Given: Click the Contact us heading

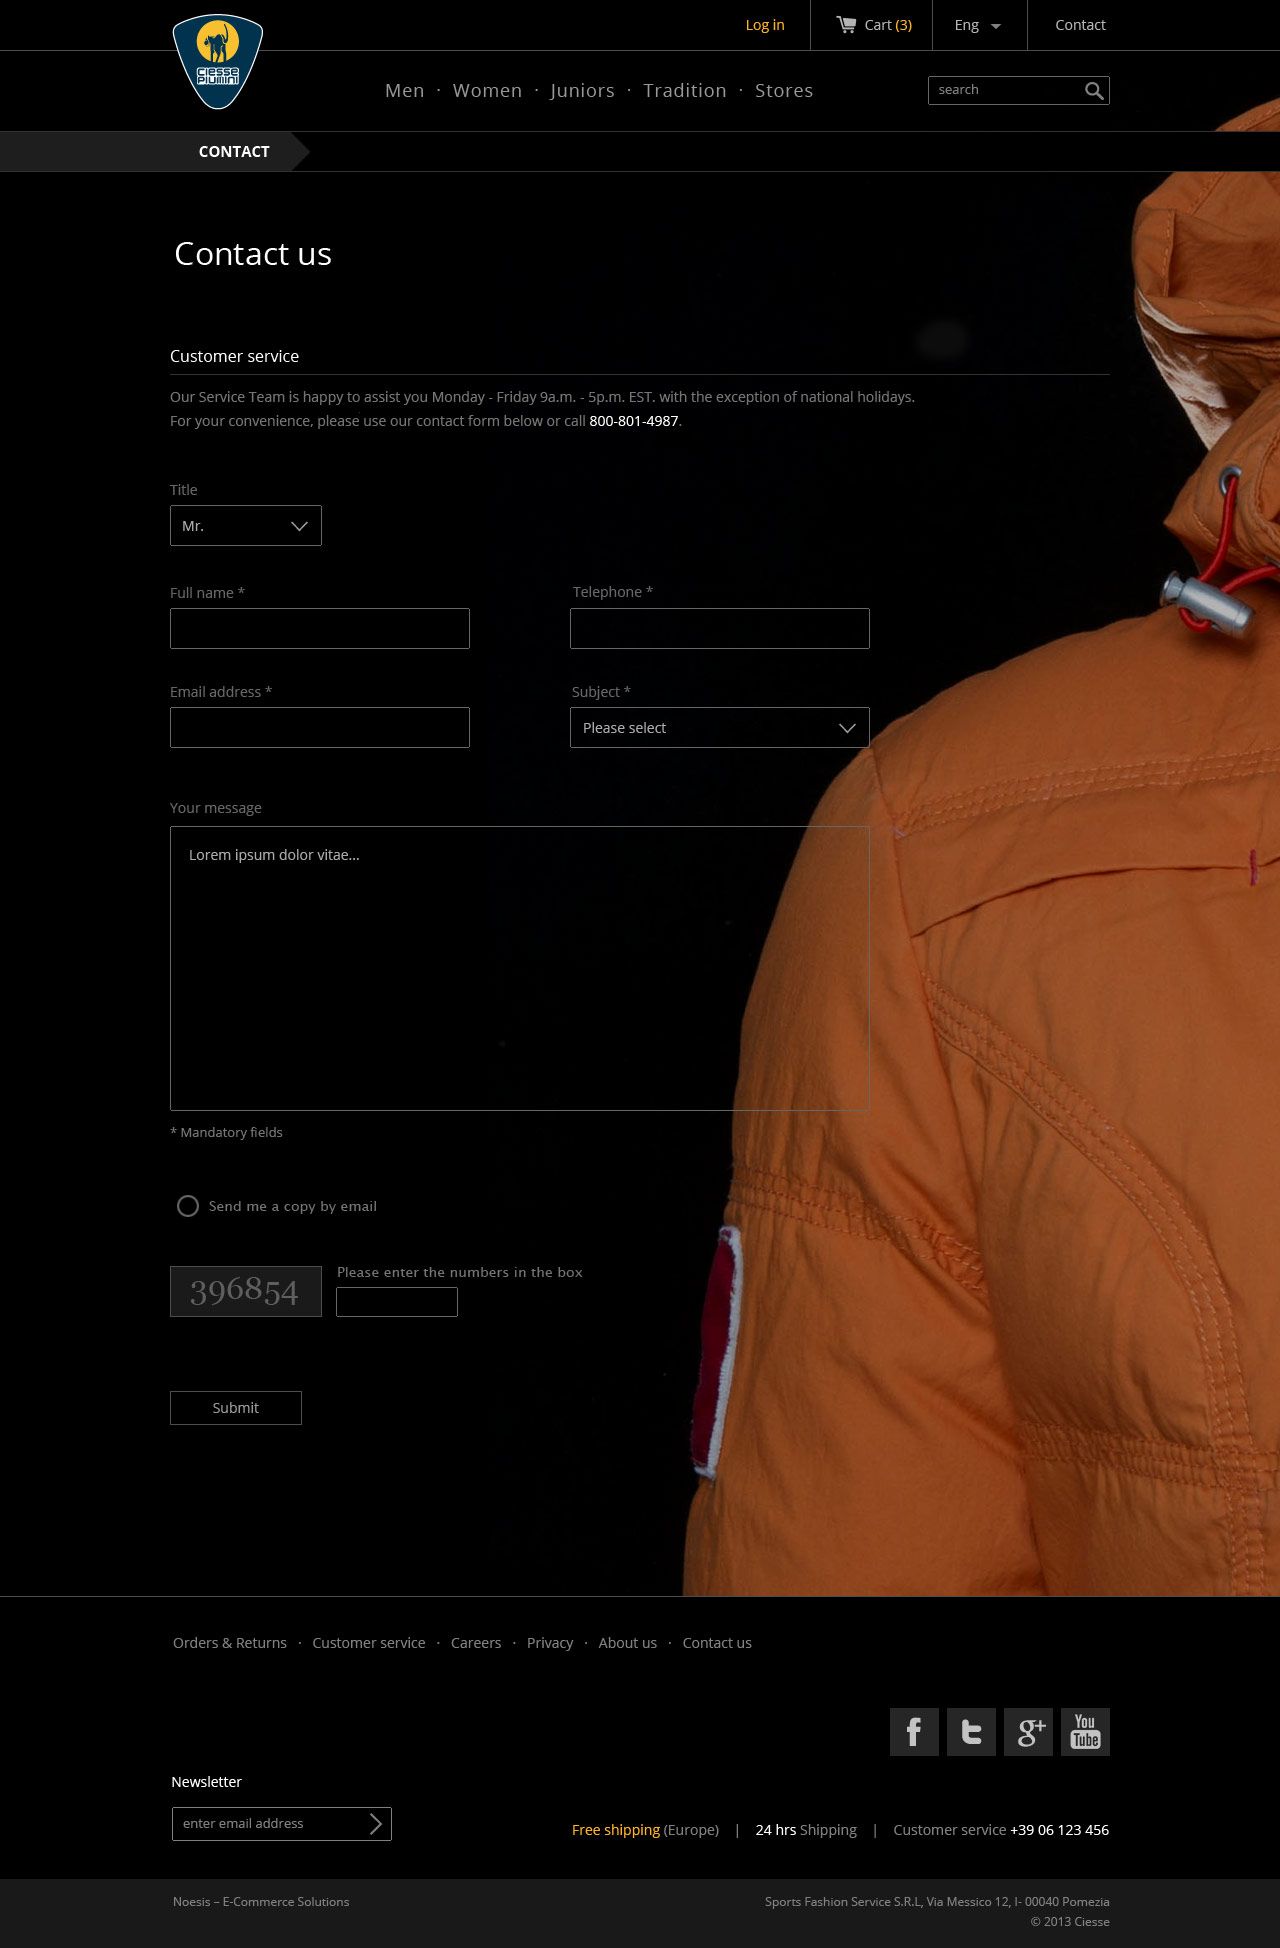Looking at the screenshot, I should (253, 254).
